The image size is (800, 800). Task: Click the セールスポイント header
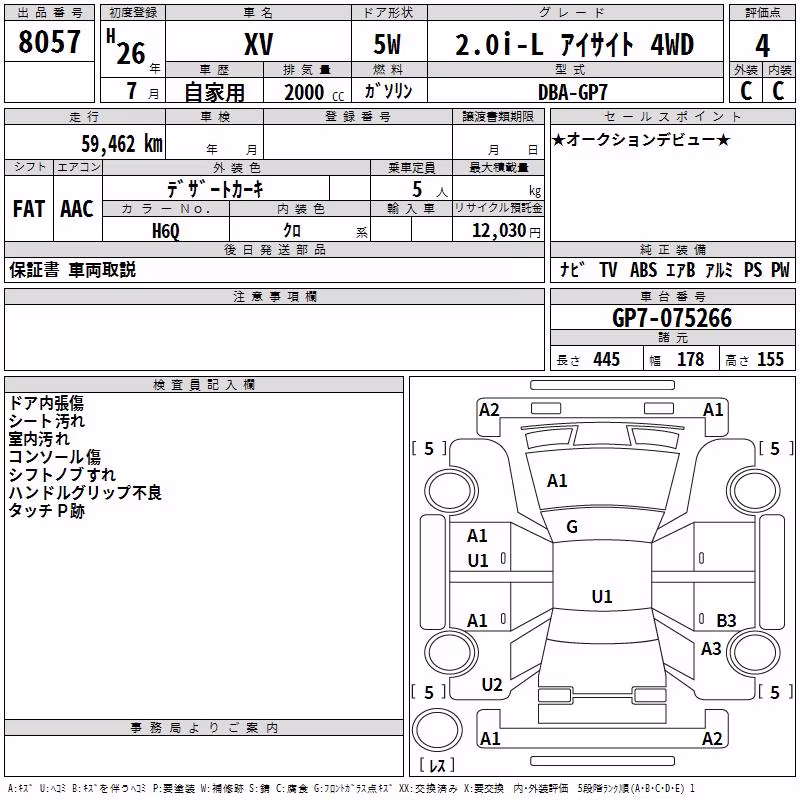673,116
